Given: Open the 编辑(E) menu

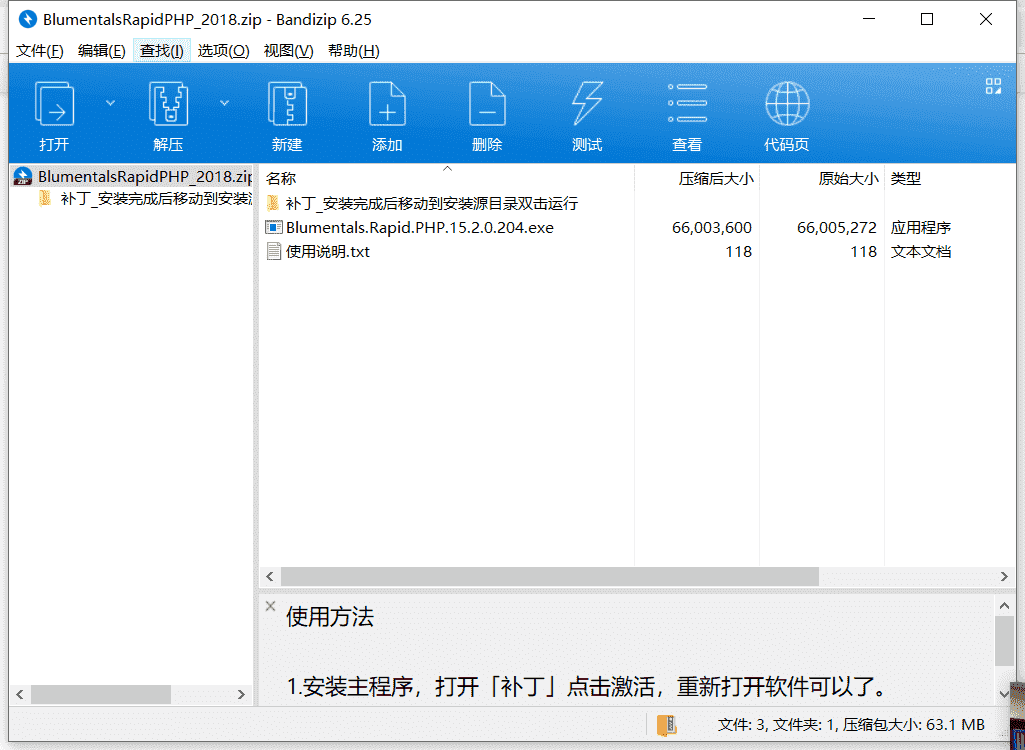Looking at the screenshot, I should click(x=101, y=50).
